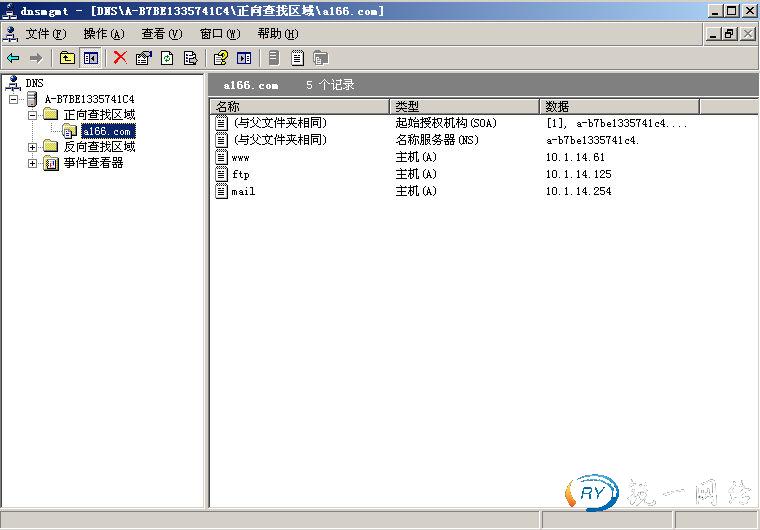
Task: Open Properties via the toolbar icon
Action: [x=143, y=58]
